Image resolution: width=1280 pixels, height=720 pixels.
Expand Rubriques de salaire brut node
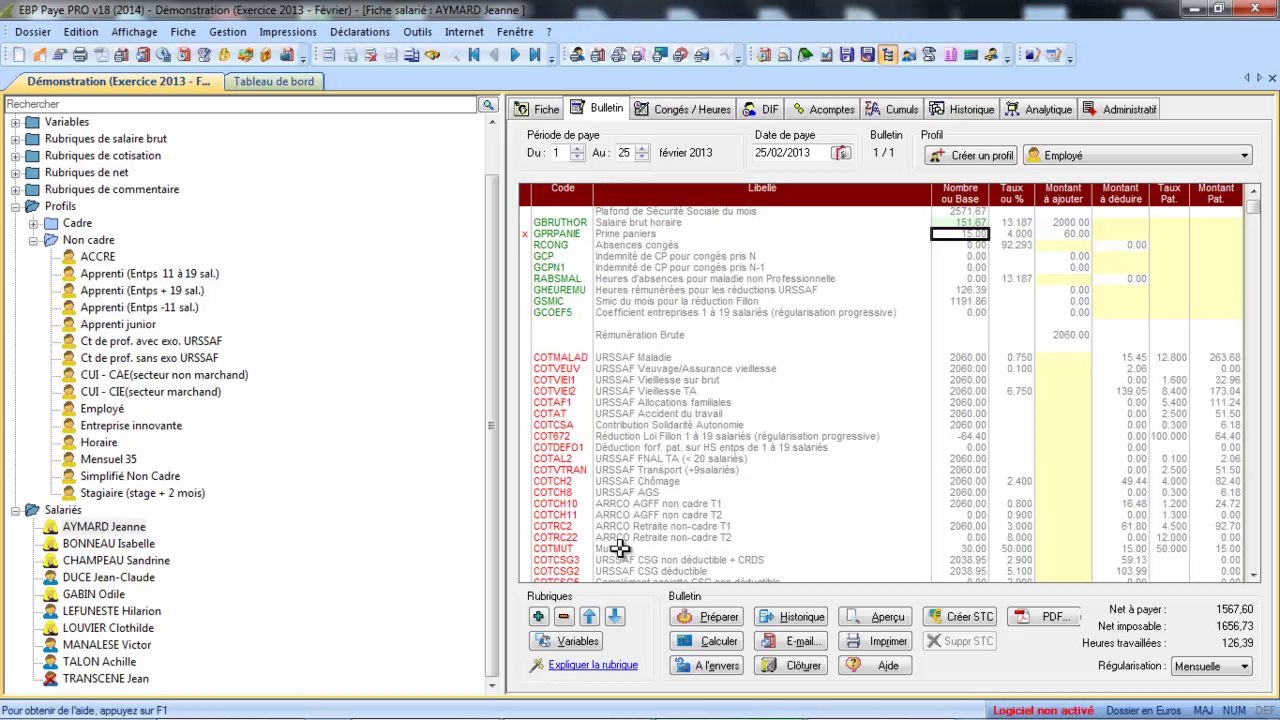tap(16, 139)
